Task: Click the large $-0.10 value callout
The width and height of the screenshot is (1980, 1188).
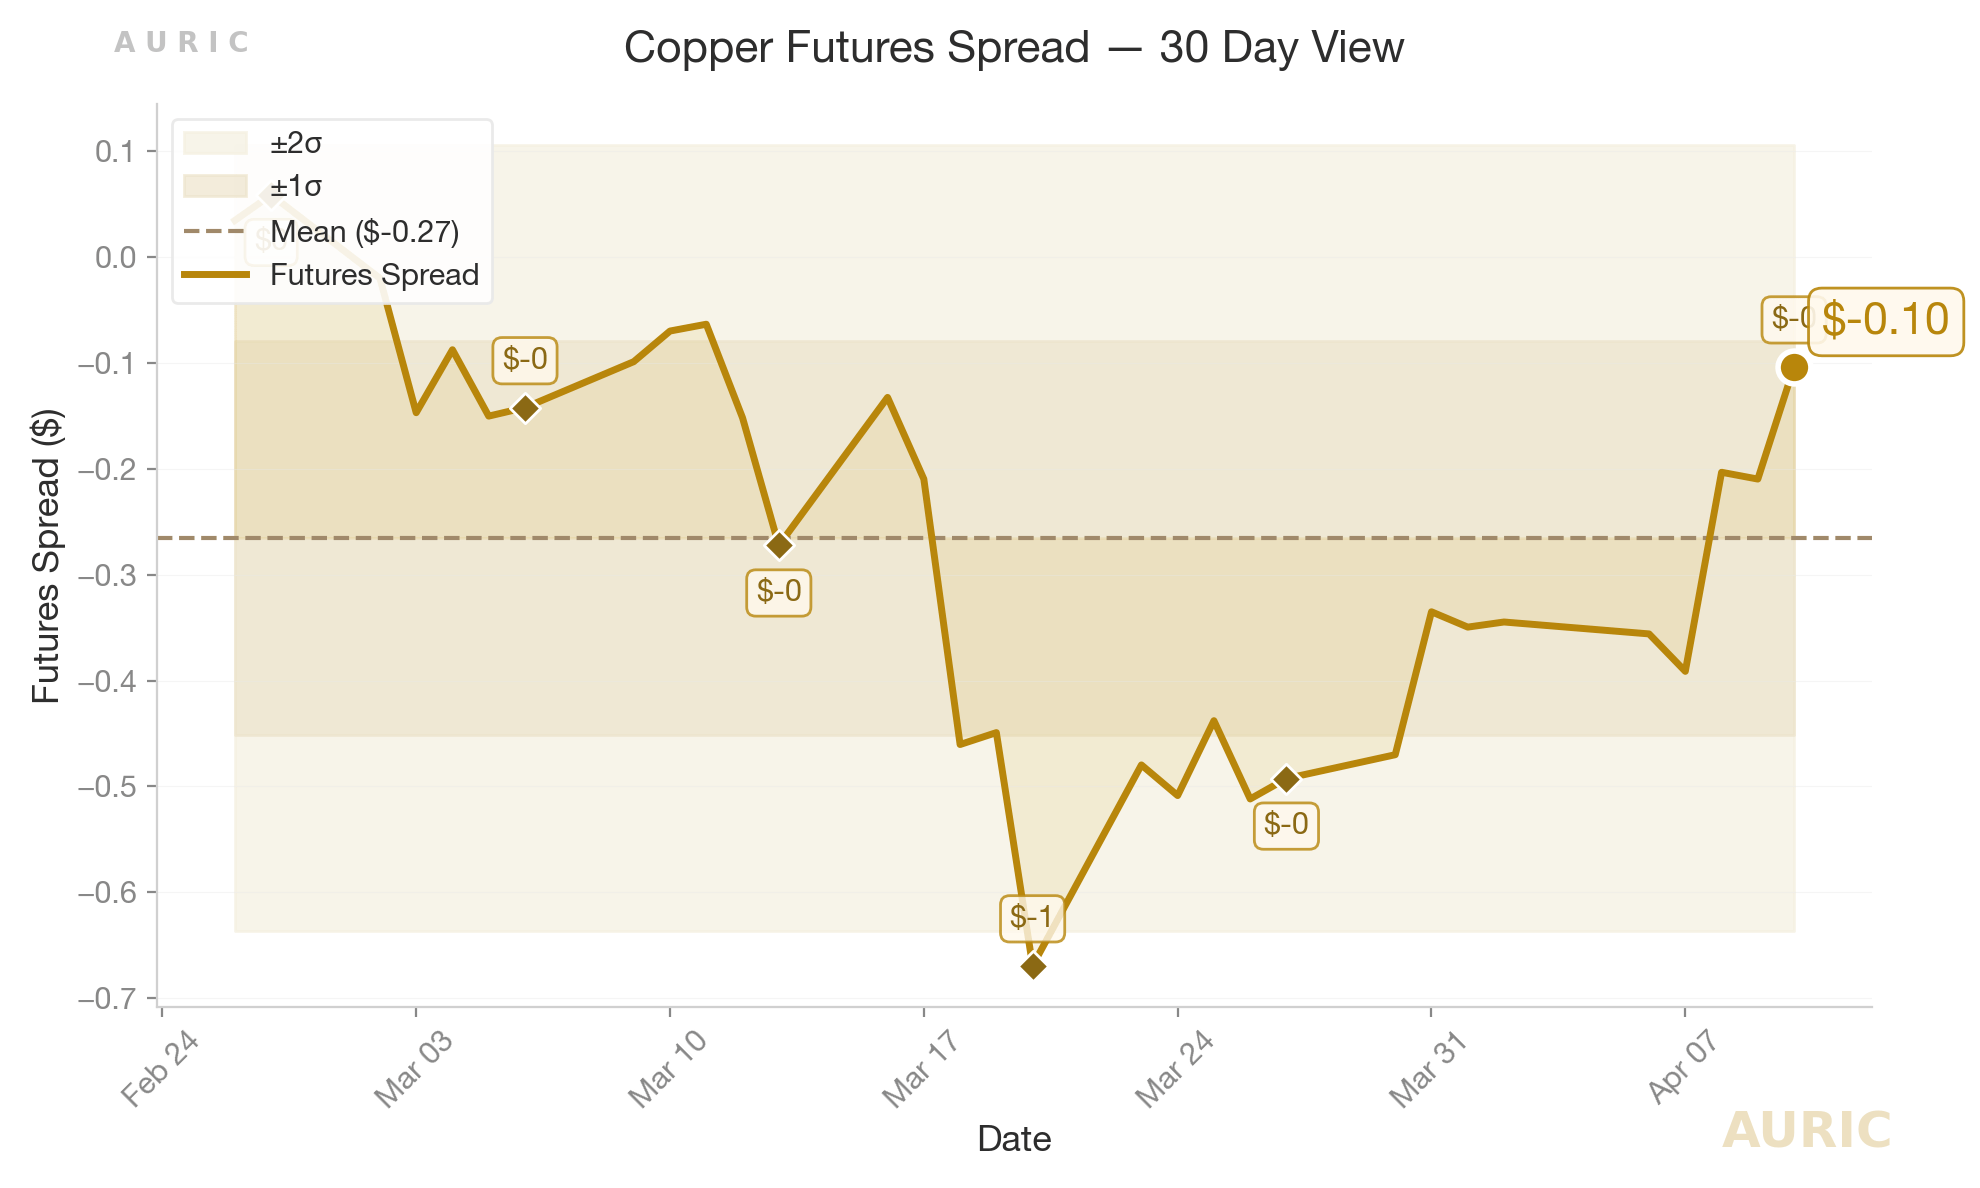Action: [x=1885, y=320]
